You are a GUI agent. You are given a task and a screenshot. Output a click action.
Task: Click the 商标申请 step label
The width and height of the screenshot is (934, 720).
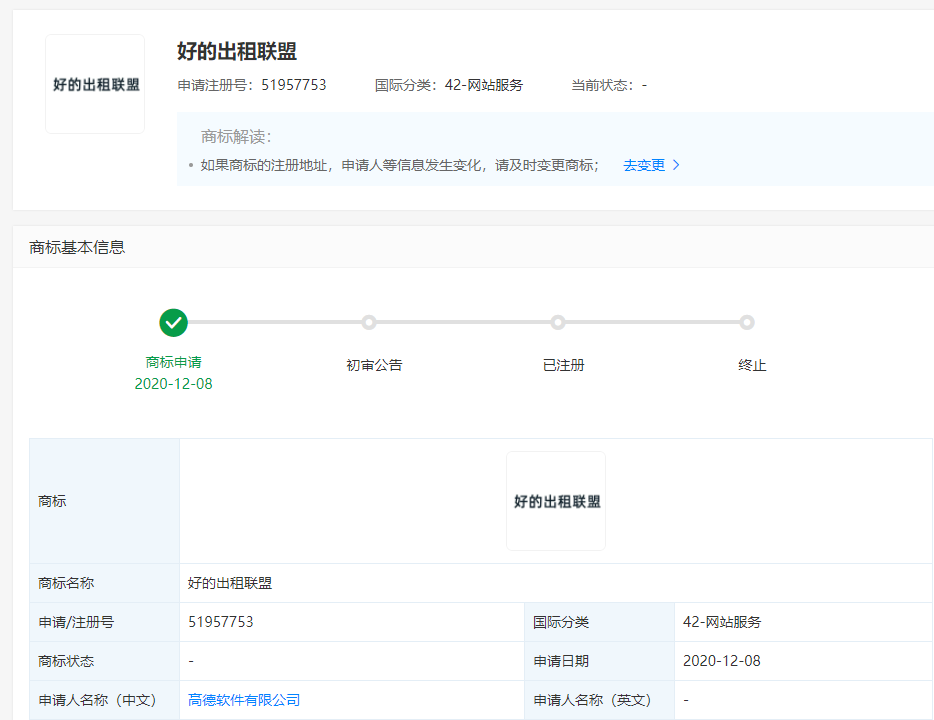(x=174, y=363)
